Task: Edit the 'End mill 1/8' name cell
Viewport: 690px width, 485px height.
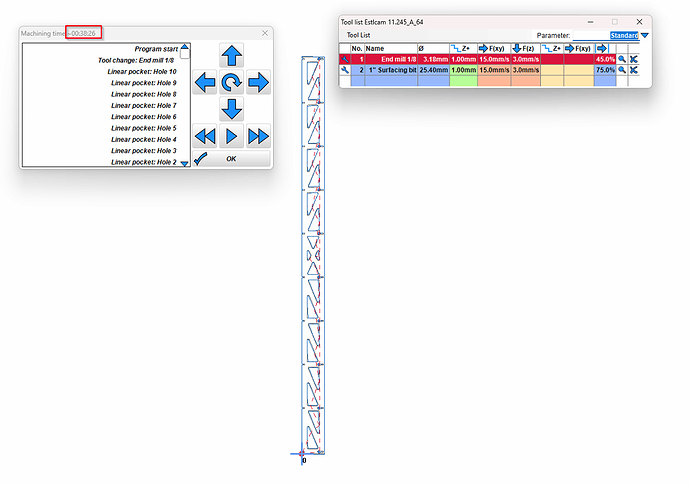Action: click(391, 59)
